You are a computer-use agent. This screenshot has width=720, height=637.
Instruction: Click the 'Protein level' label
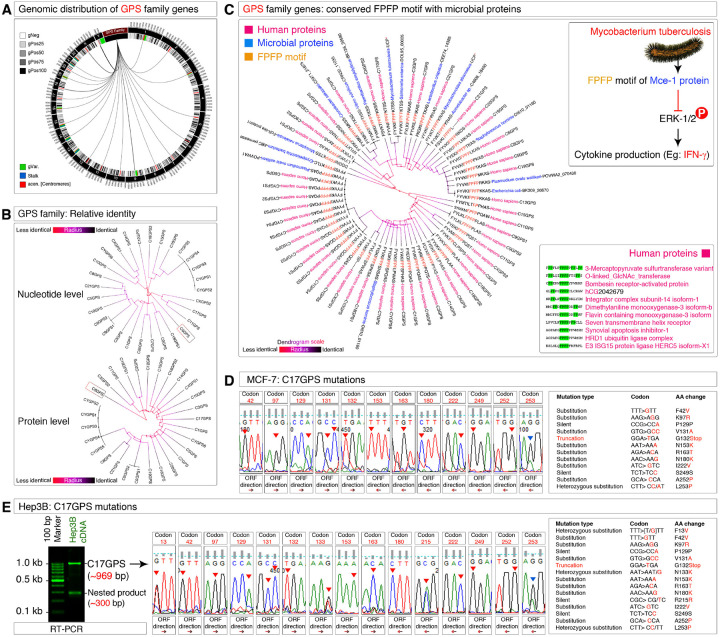(44, 421)
